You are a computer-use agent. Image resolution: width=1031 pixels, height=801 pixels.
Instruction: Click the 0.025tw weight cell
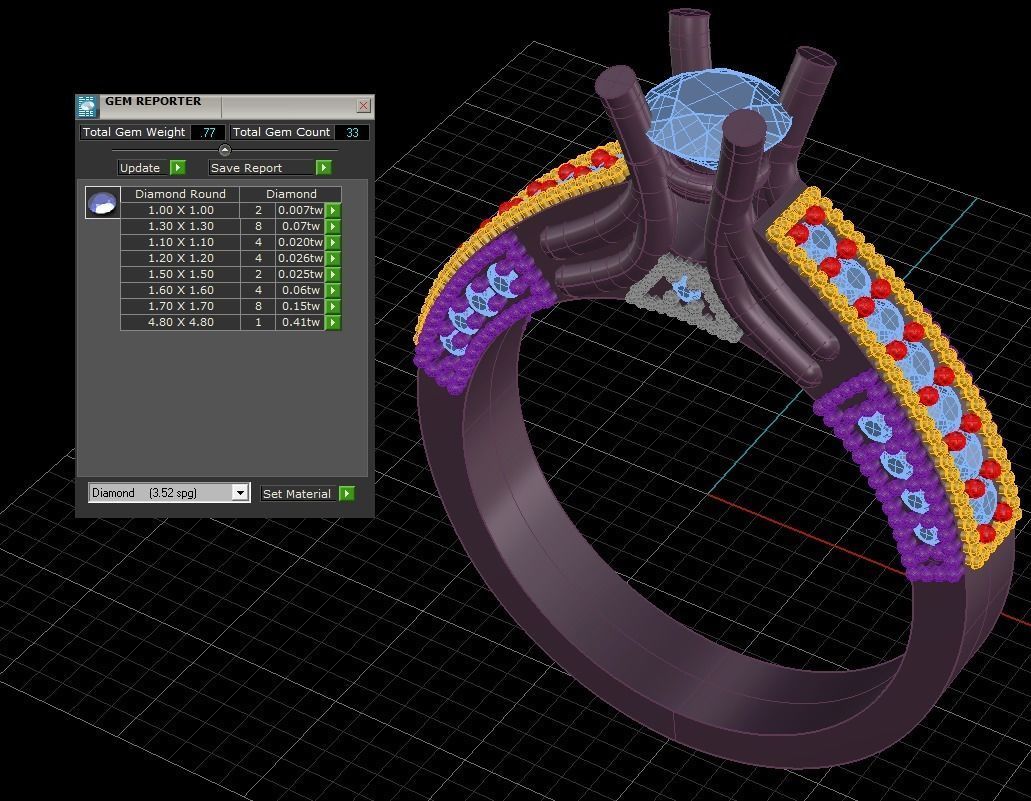coord(300,274)
